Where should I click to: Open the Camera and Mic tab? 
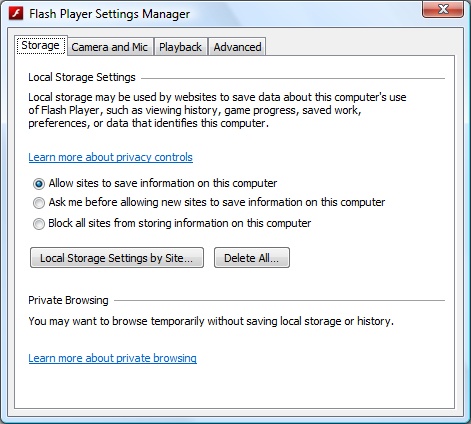tap(110, 47)
